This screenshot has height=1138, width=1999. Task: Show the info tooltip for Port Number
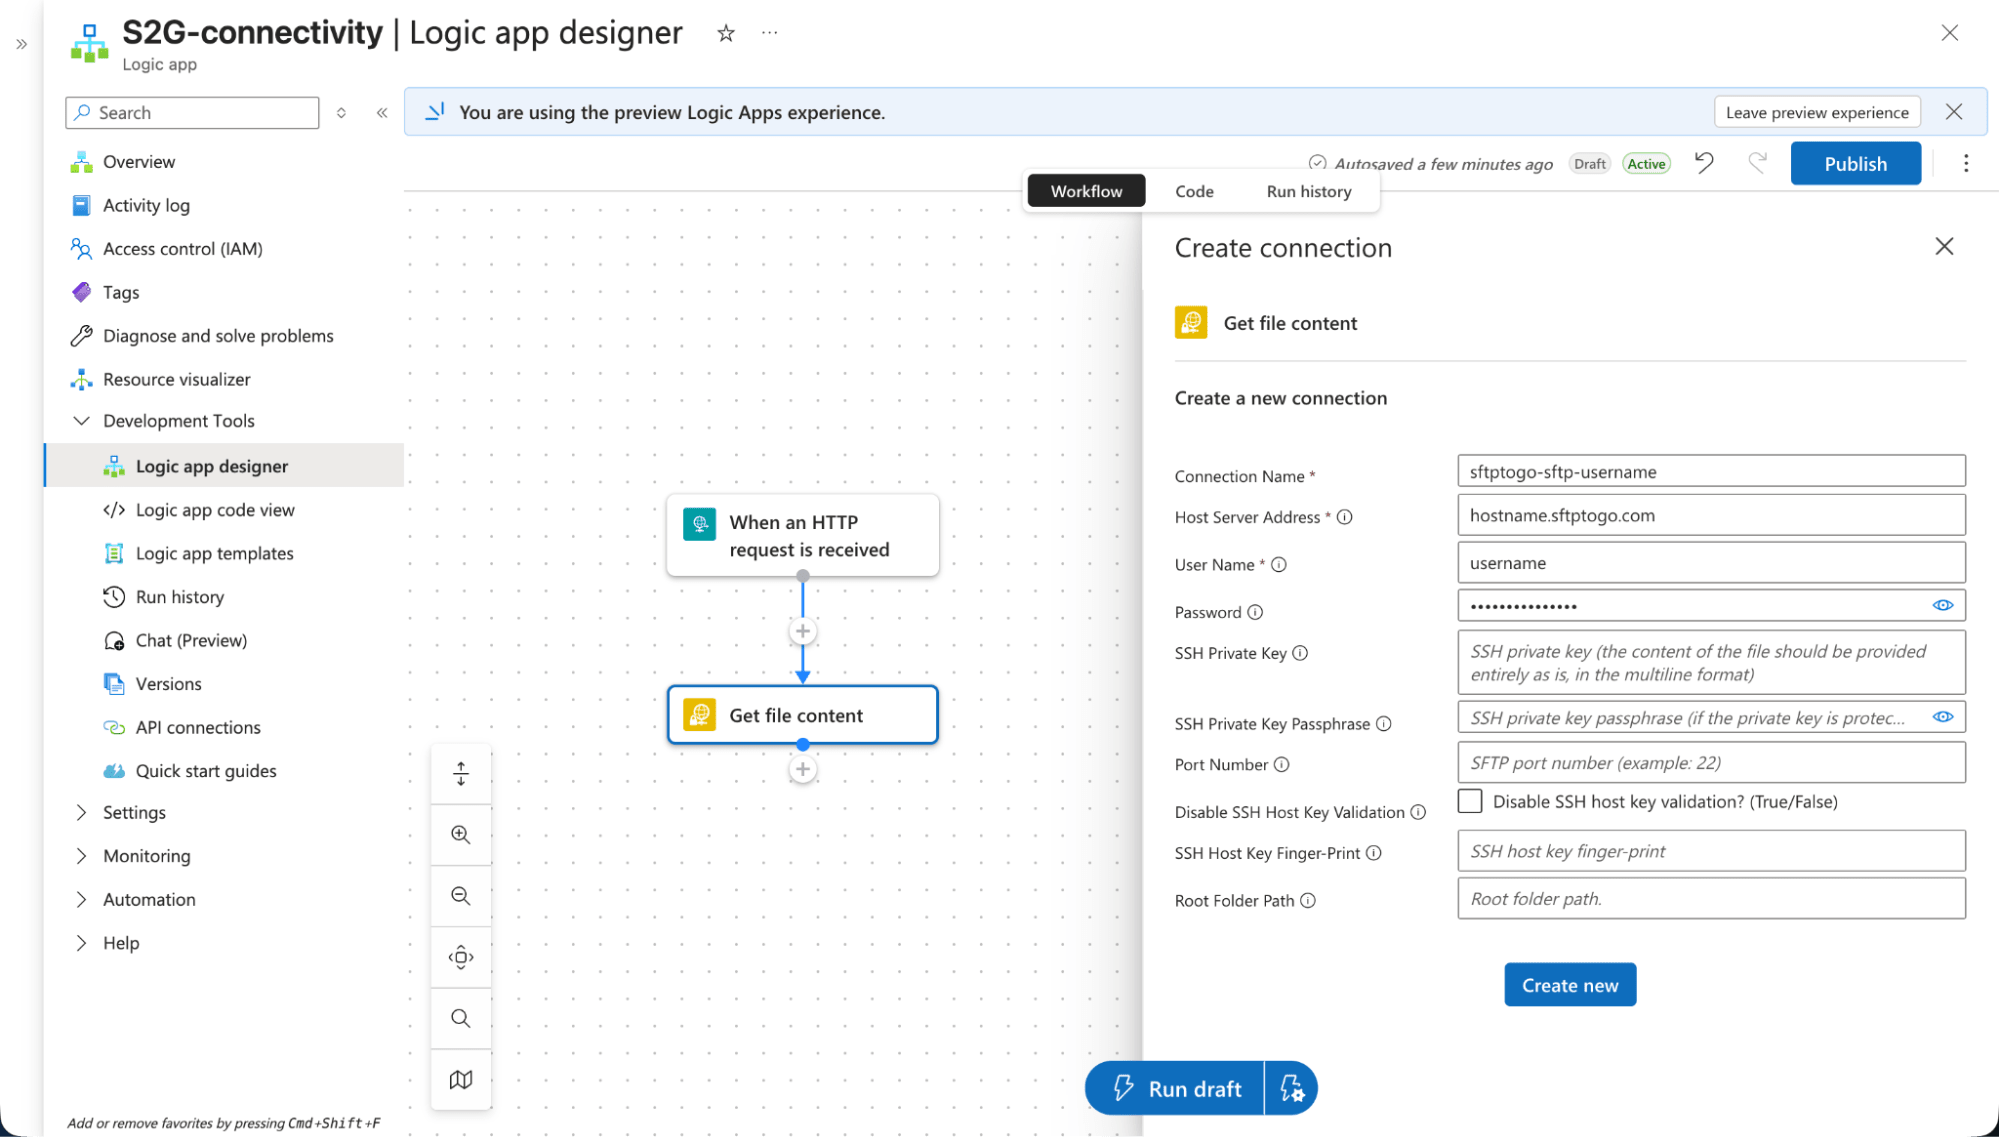(1282, 765)
